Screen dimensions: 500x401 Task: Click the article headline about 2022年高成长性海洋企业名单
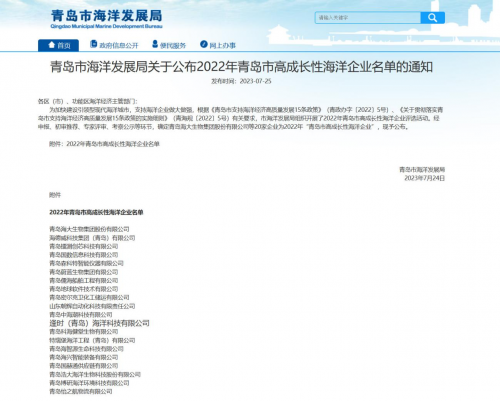point(241,67)
